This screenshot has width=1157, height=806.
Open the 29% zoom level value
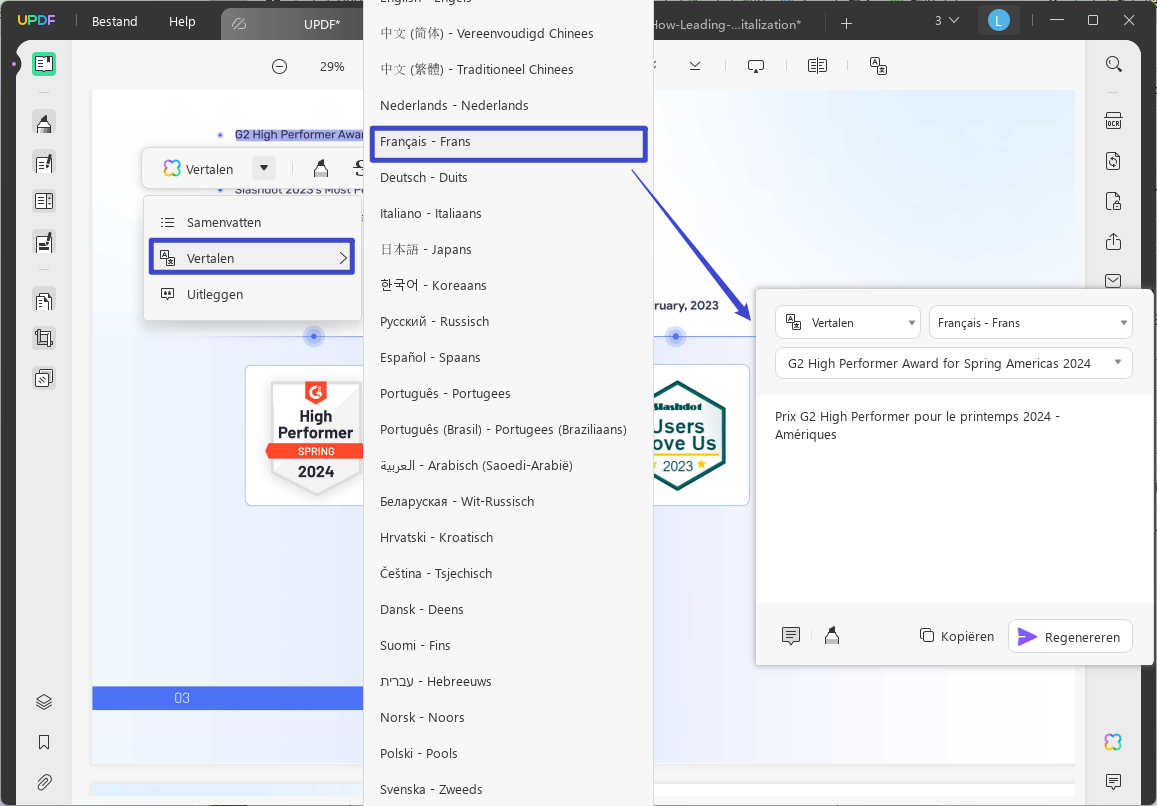332,66
